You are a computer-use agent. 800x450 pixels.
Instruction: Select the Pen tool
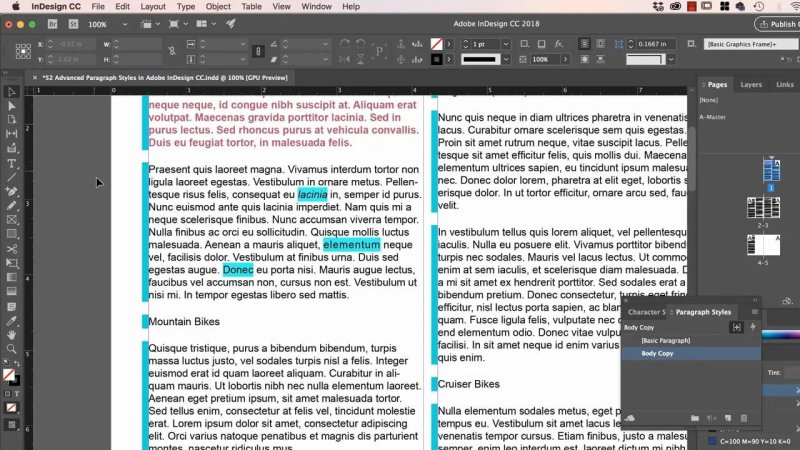(x=11, y=192)
